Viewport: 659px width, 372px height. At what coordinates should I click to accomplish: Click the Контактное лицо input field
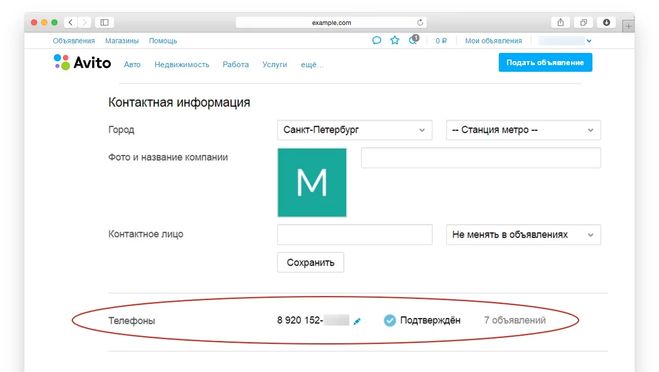tap(355, 235)
